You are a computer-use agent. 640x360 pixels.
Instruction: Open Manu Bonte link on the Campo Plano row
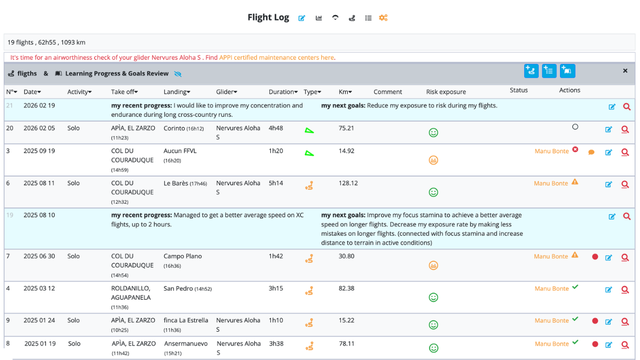pyautogui.click(x=551, y=256)
